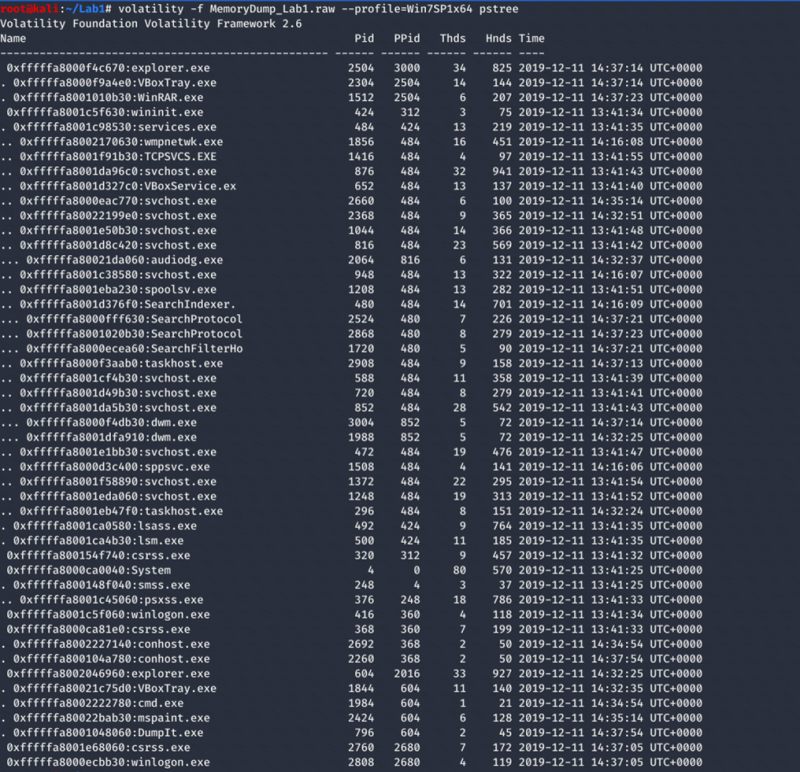The image size is (800, 772).
Task: Click the Name column header
Action: pos(14,38)
